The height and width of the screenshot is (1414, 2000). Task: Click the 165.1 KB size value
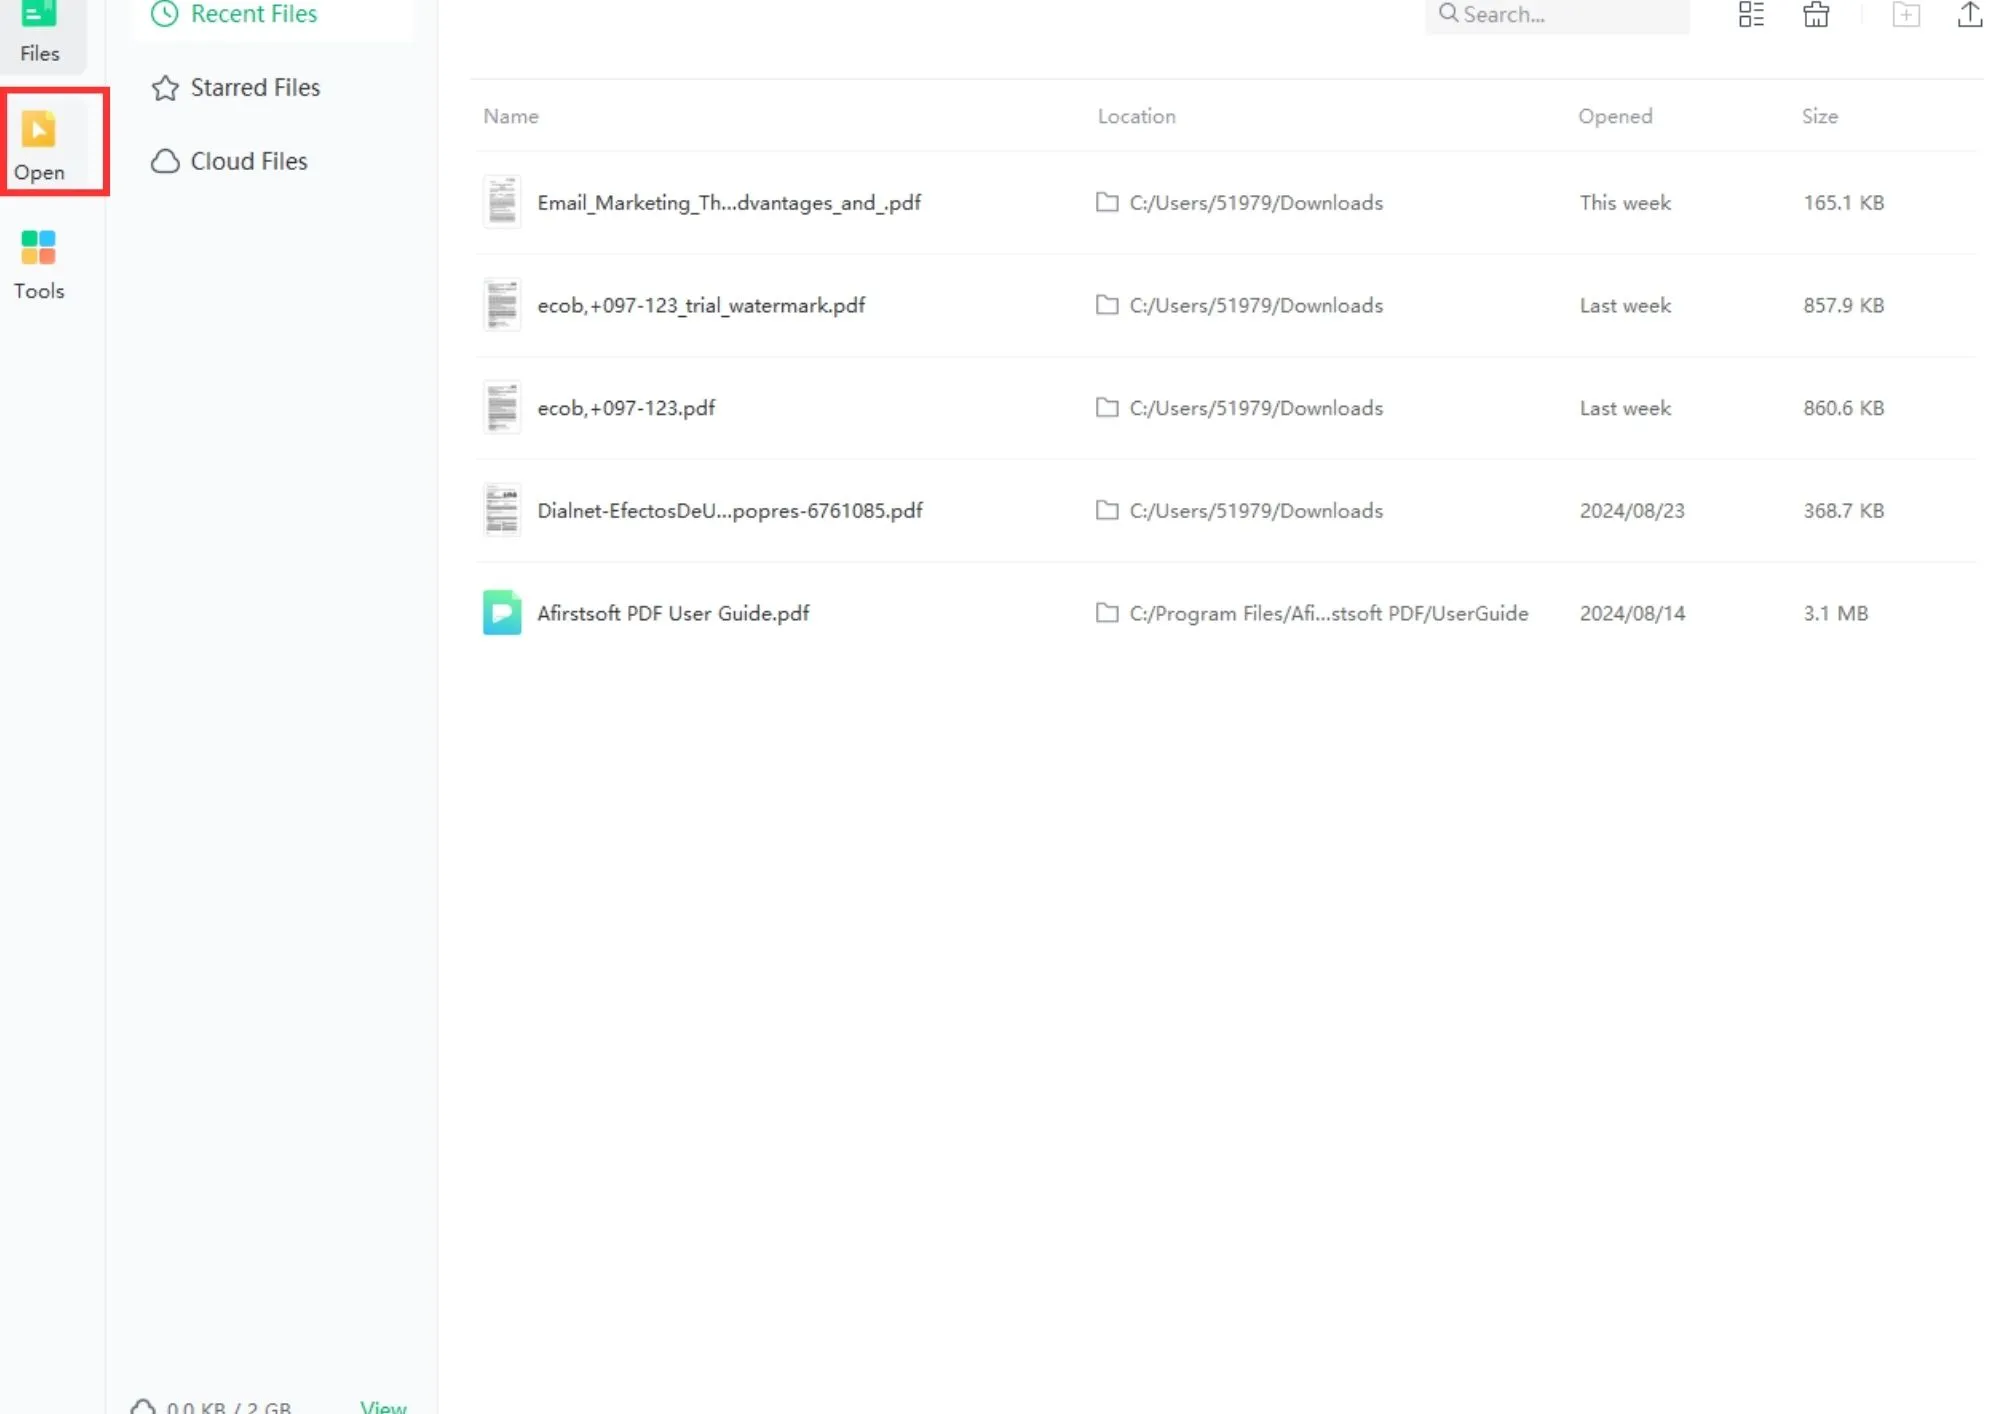point(1843,203)
